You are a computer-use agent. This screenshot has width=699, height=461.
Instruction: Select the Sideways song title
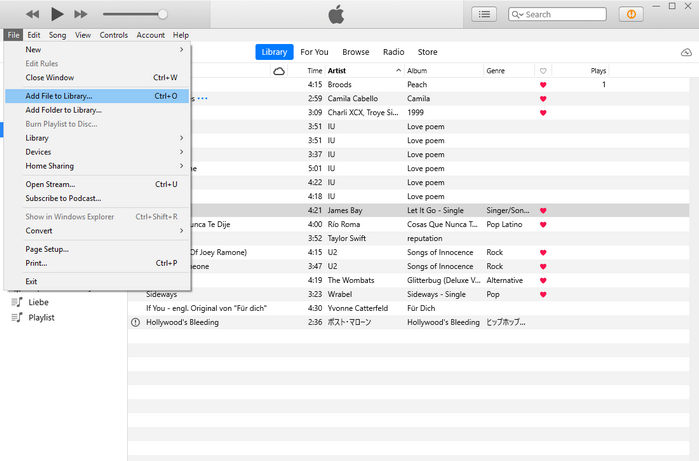coord(162,294)
